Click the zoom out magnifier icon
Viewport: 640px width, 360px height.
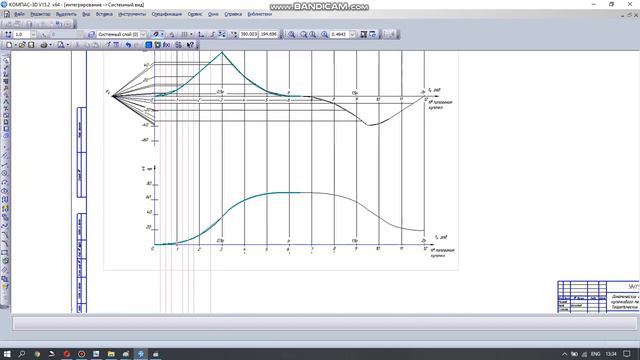click(313, 35)
